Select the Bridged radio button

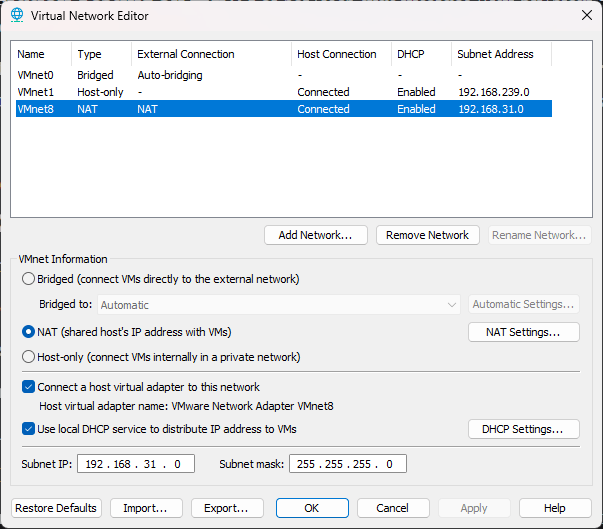(29, 279)
